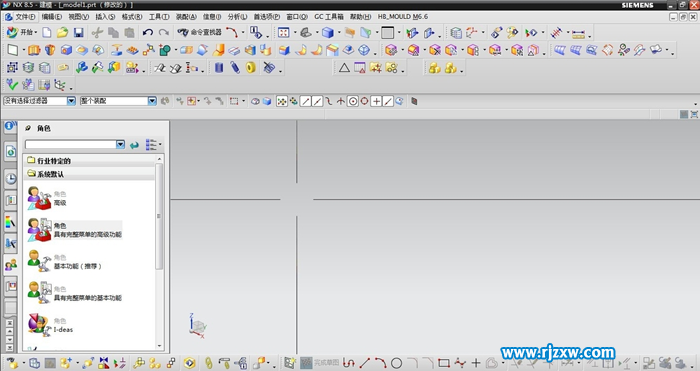Click the Roles panel search input field
This screenshot has width=700, height=371.
71,144
